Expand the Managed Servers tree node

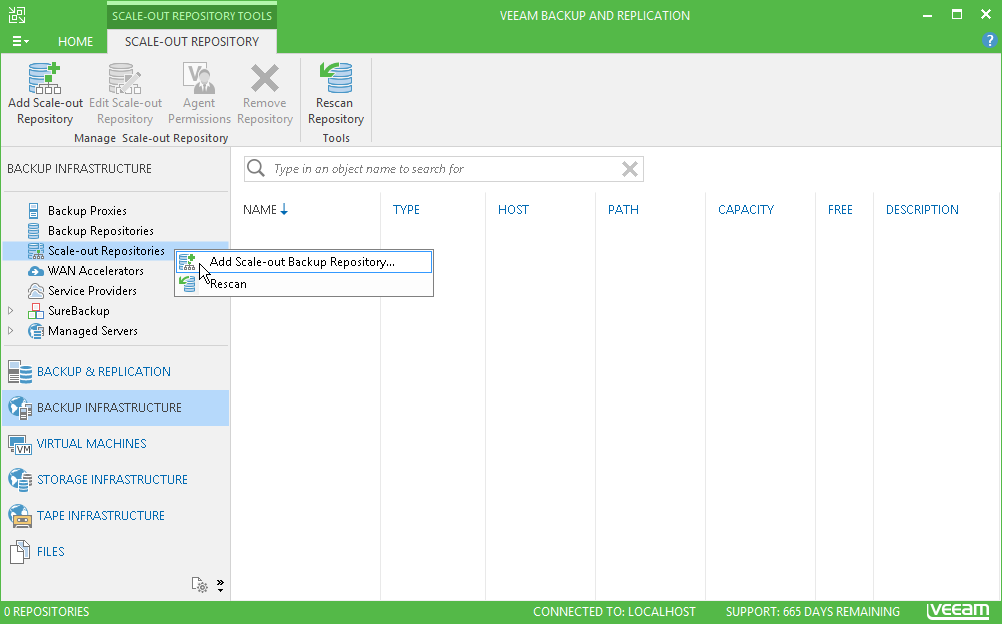tap(10, 331)
